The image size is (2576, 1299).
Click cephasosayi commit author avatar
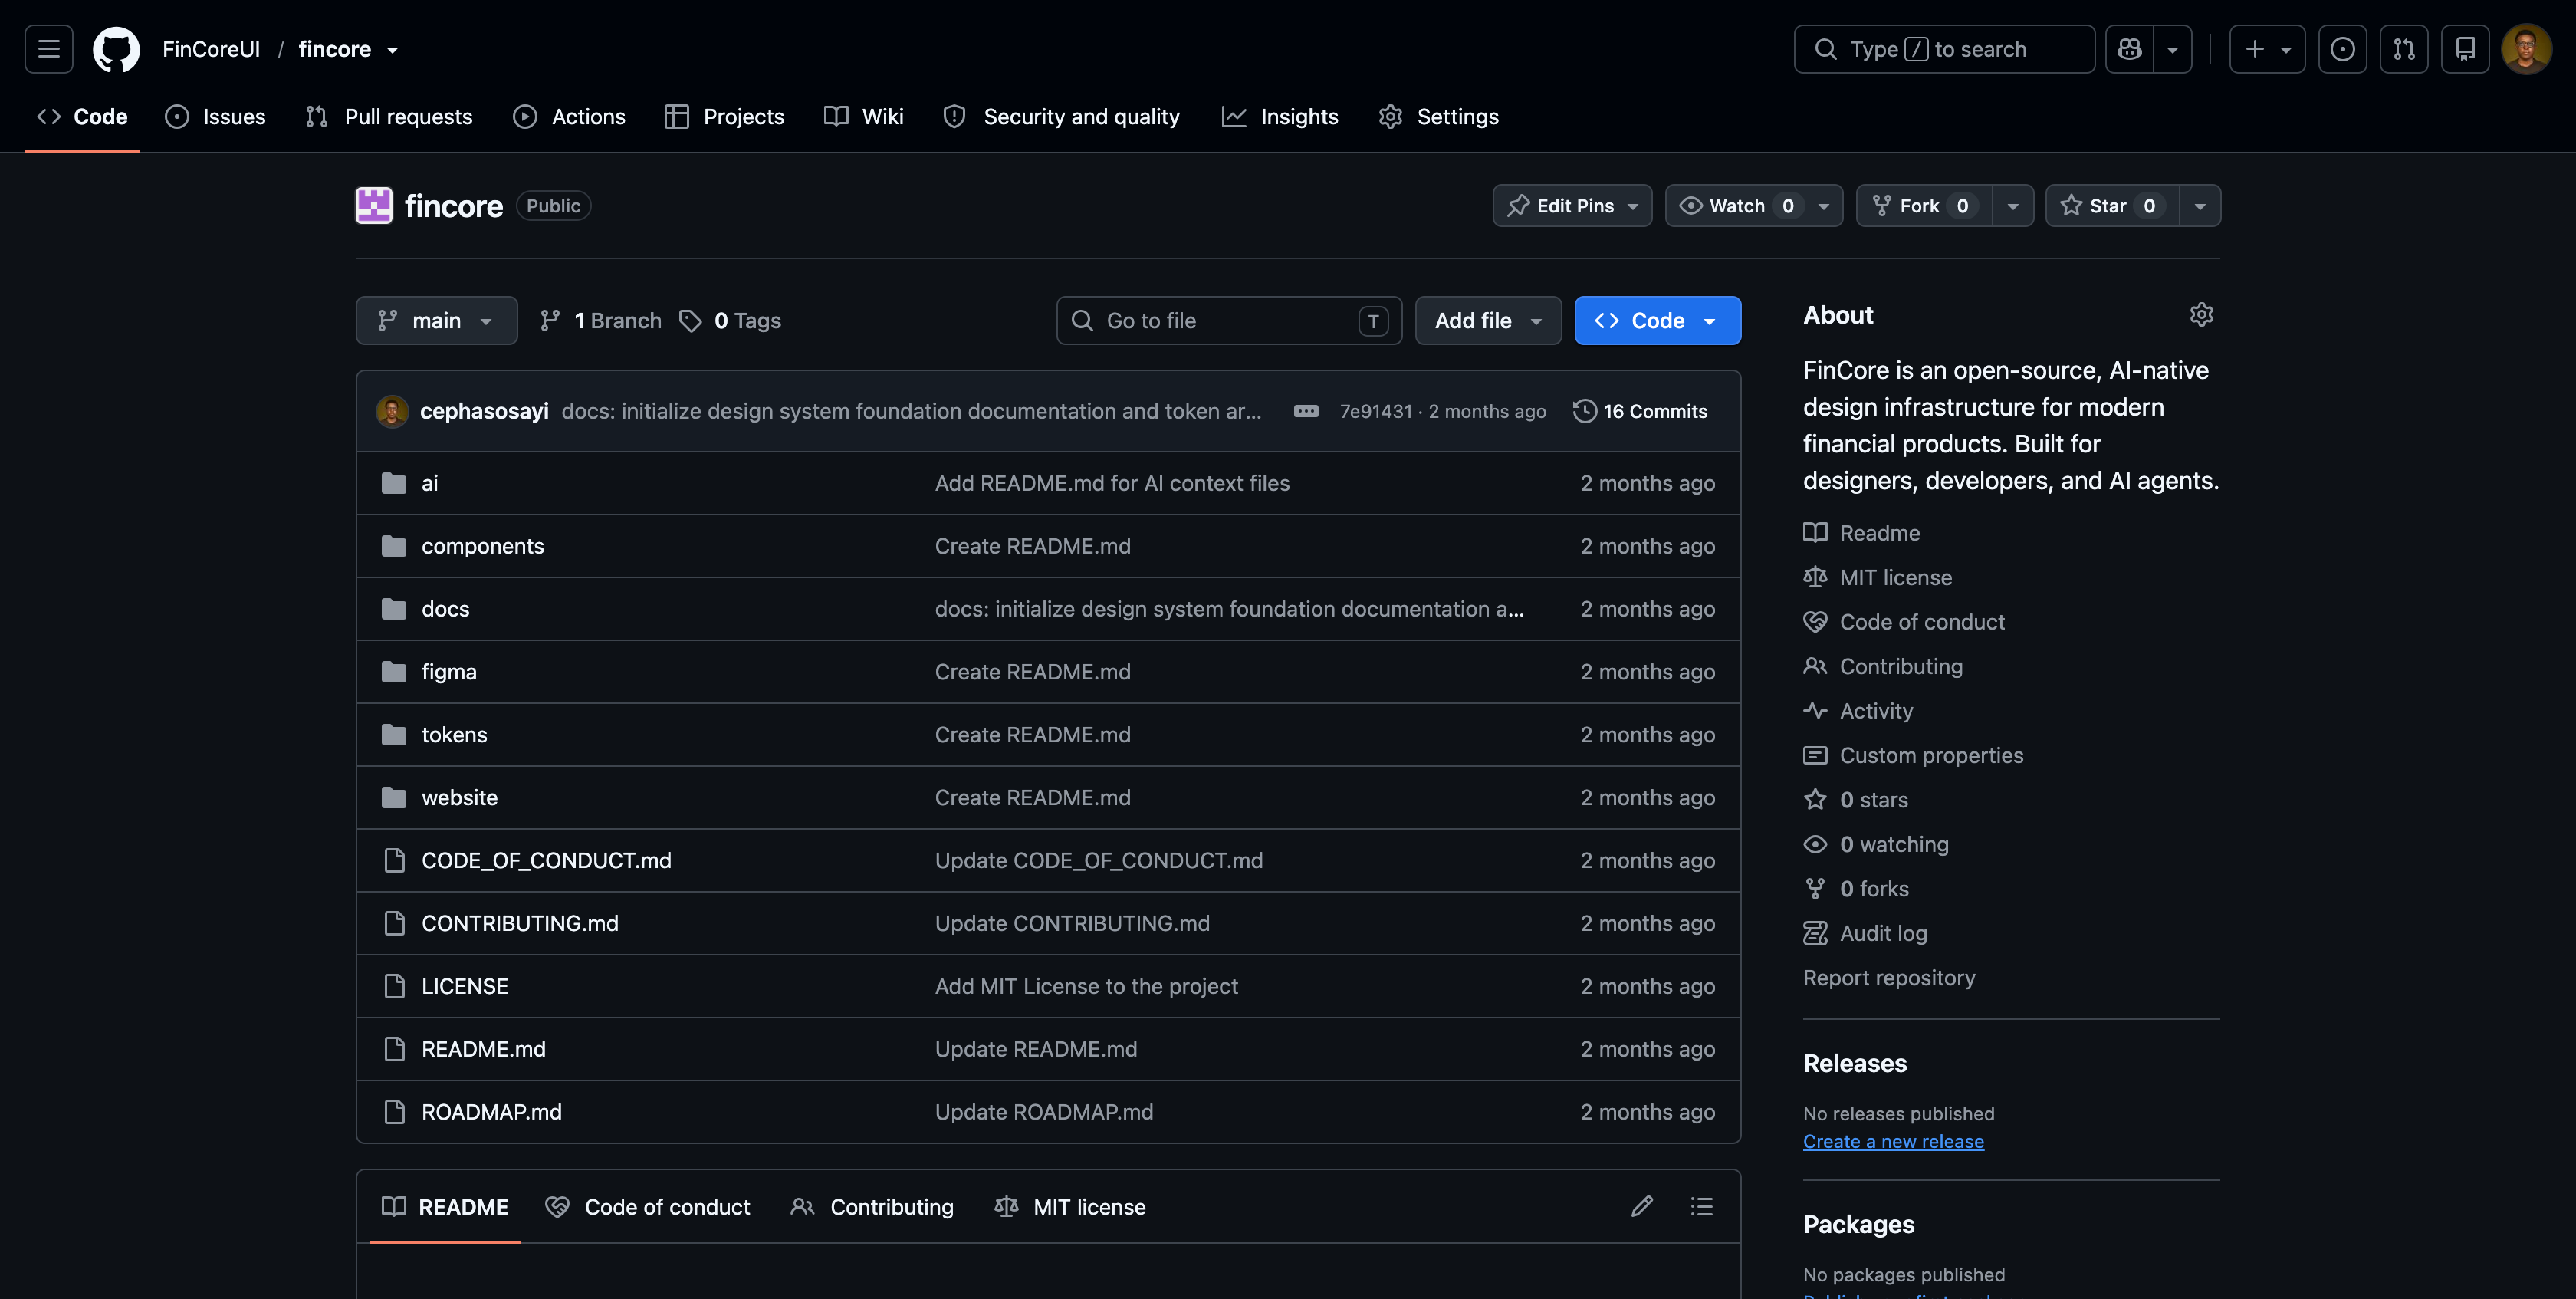(392, 411)
